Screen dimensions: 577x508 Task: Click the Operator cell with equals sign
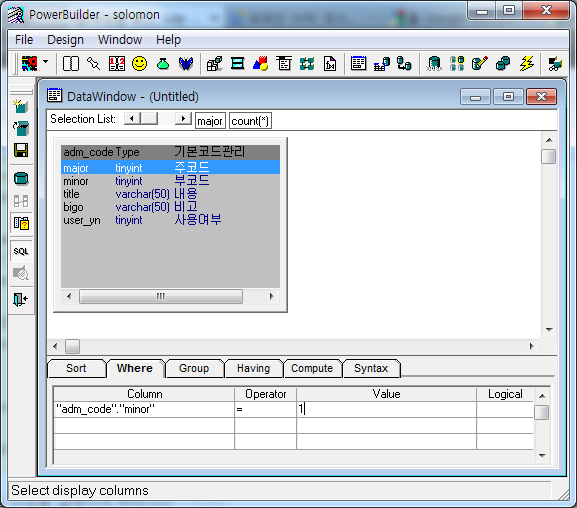point(265,409)
